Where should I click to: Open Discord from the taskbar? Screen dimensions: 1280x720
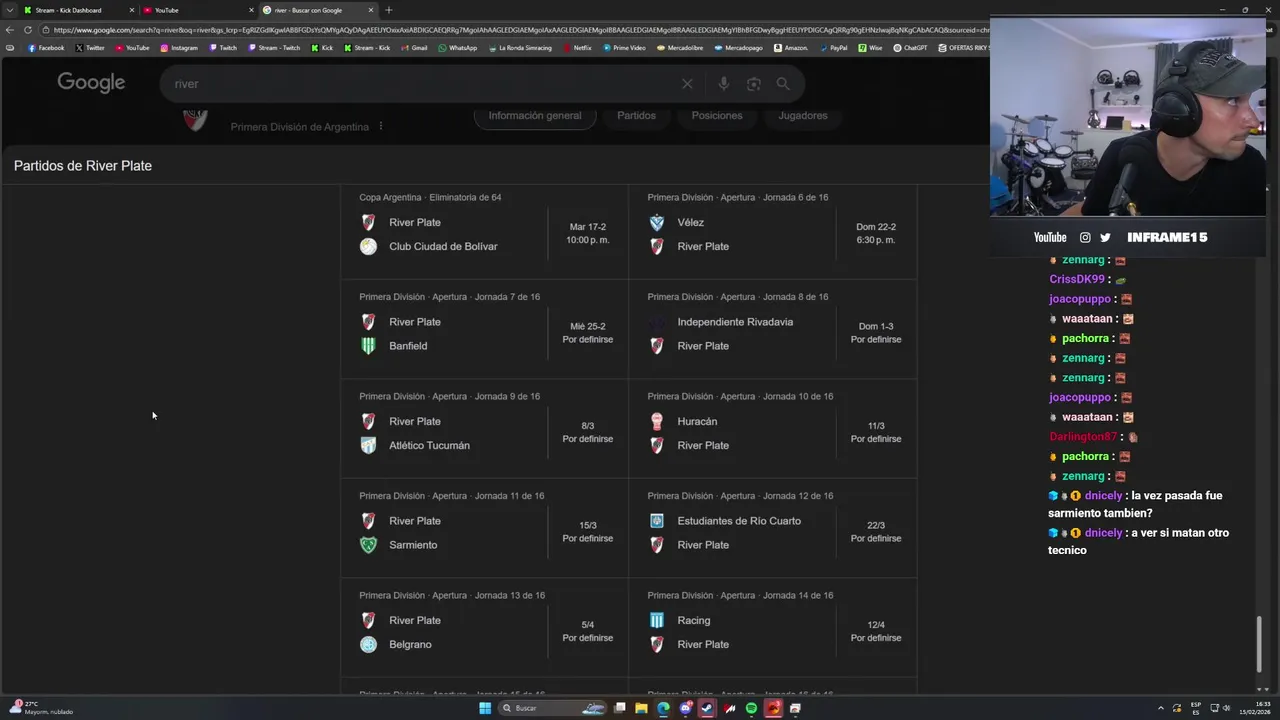pos(685,708)
